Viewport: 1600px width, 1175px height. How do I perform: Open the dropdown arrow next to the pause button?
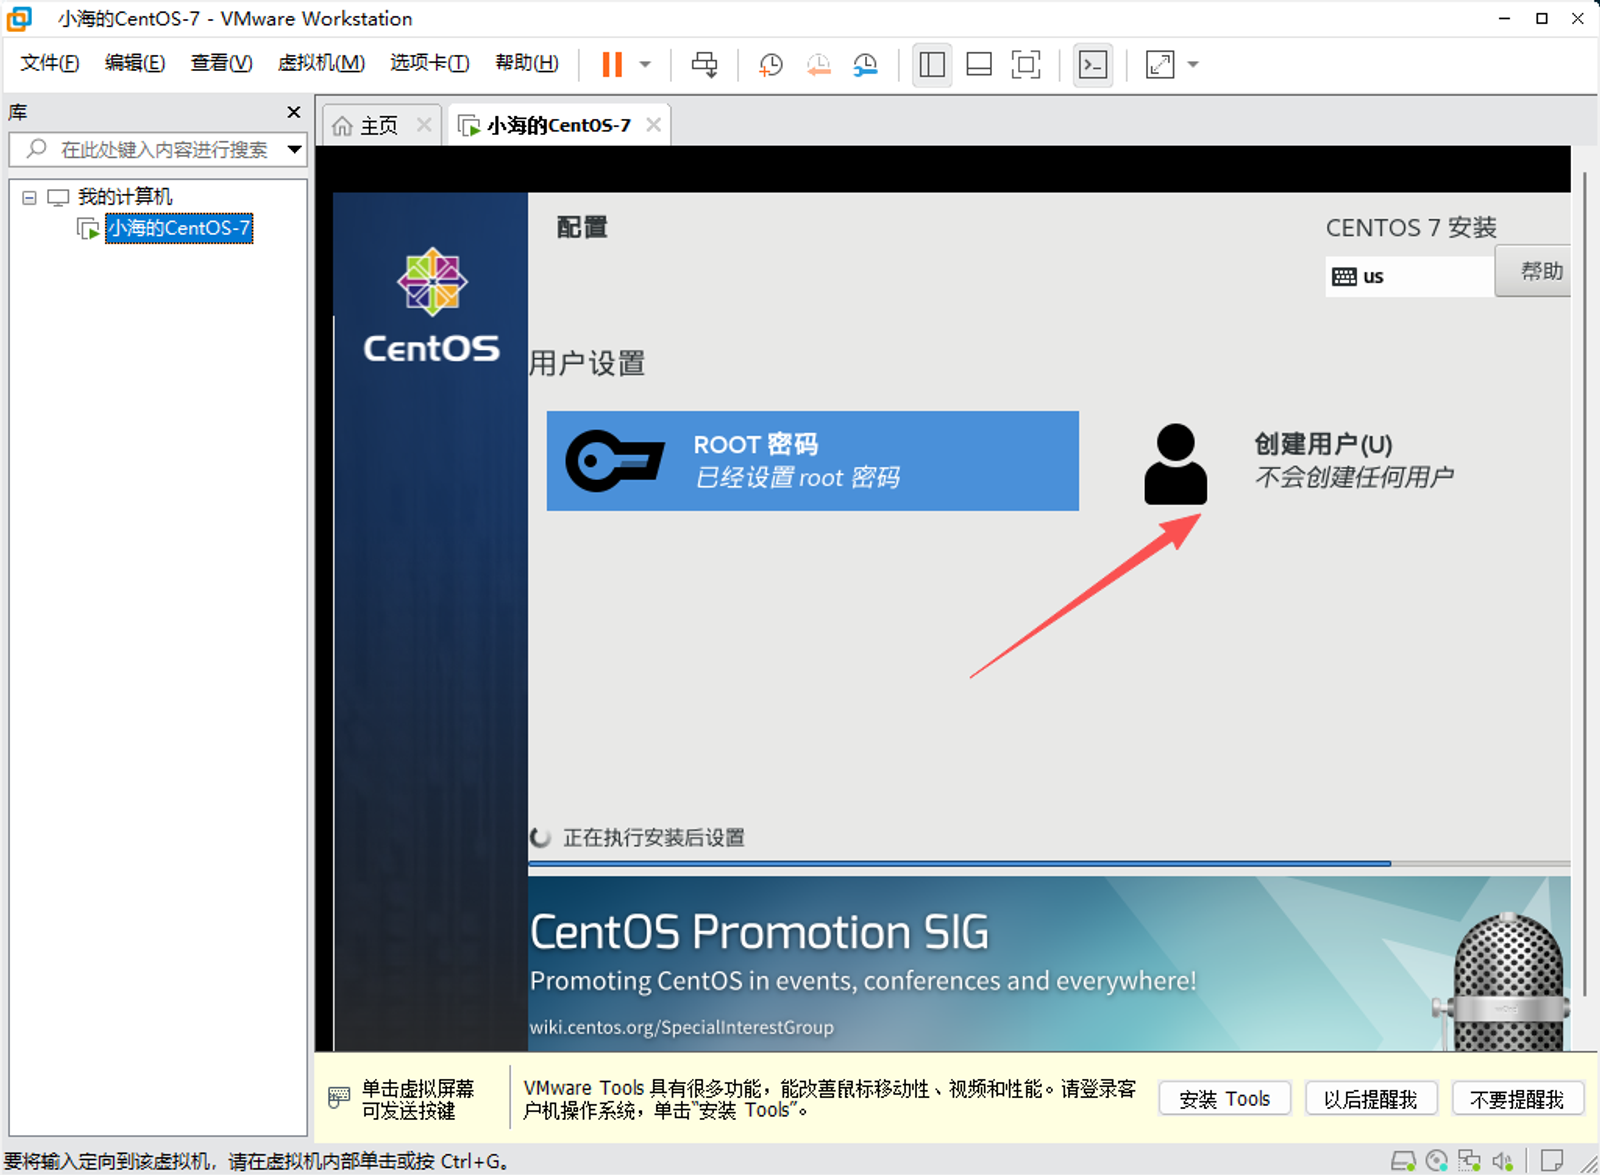[x=645, y=65]
